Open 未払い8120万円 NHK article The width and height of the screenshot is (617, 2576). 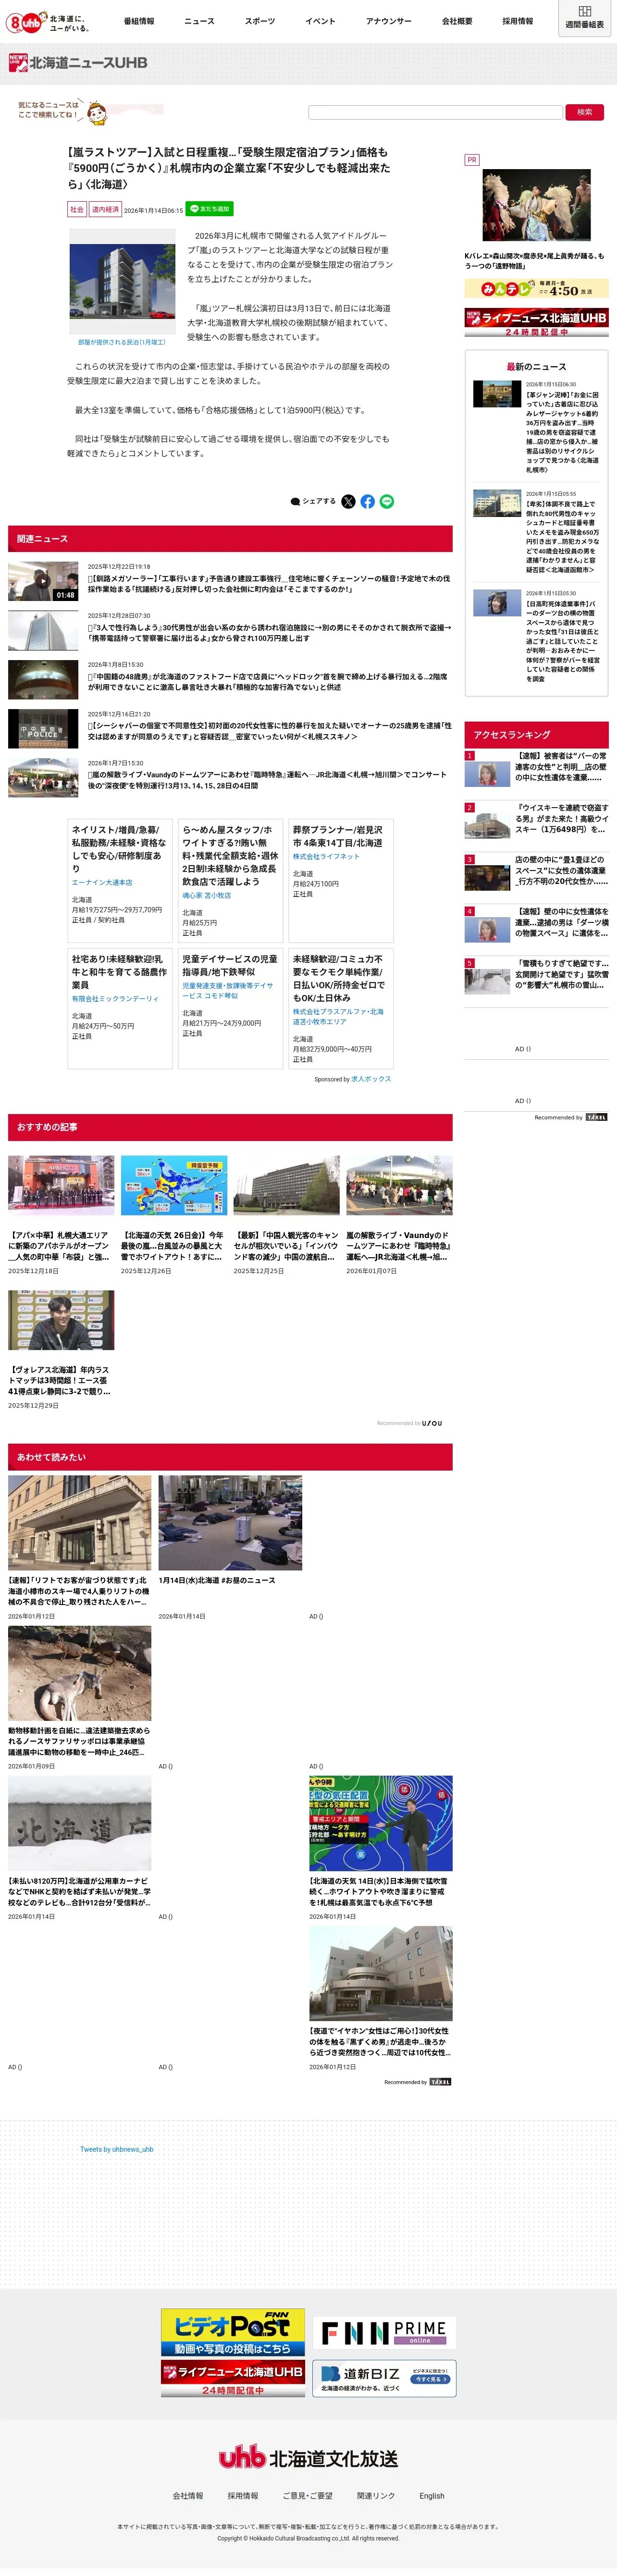coord(80,1847)
